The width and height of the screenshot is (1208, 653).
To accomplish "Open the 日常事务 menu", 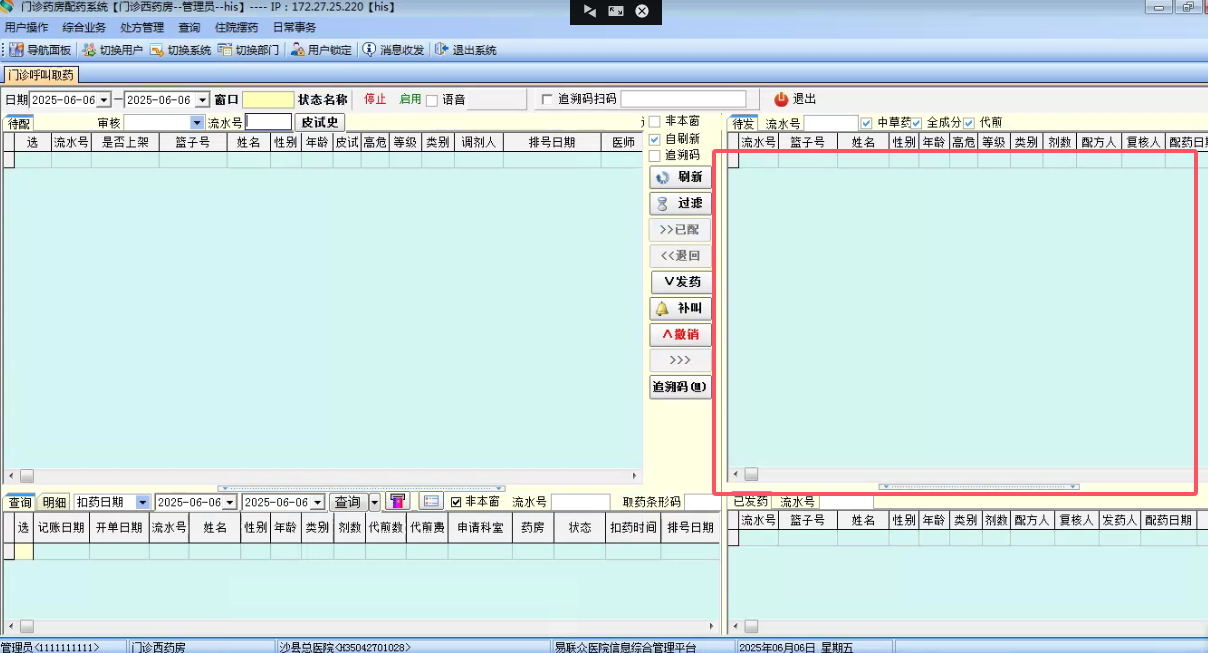I will 294,27.
